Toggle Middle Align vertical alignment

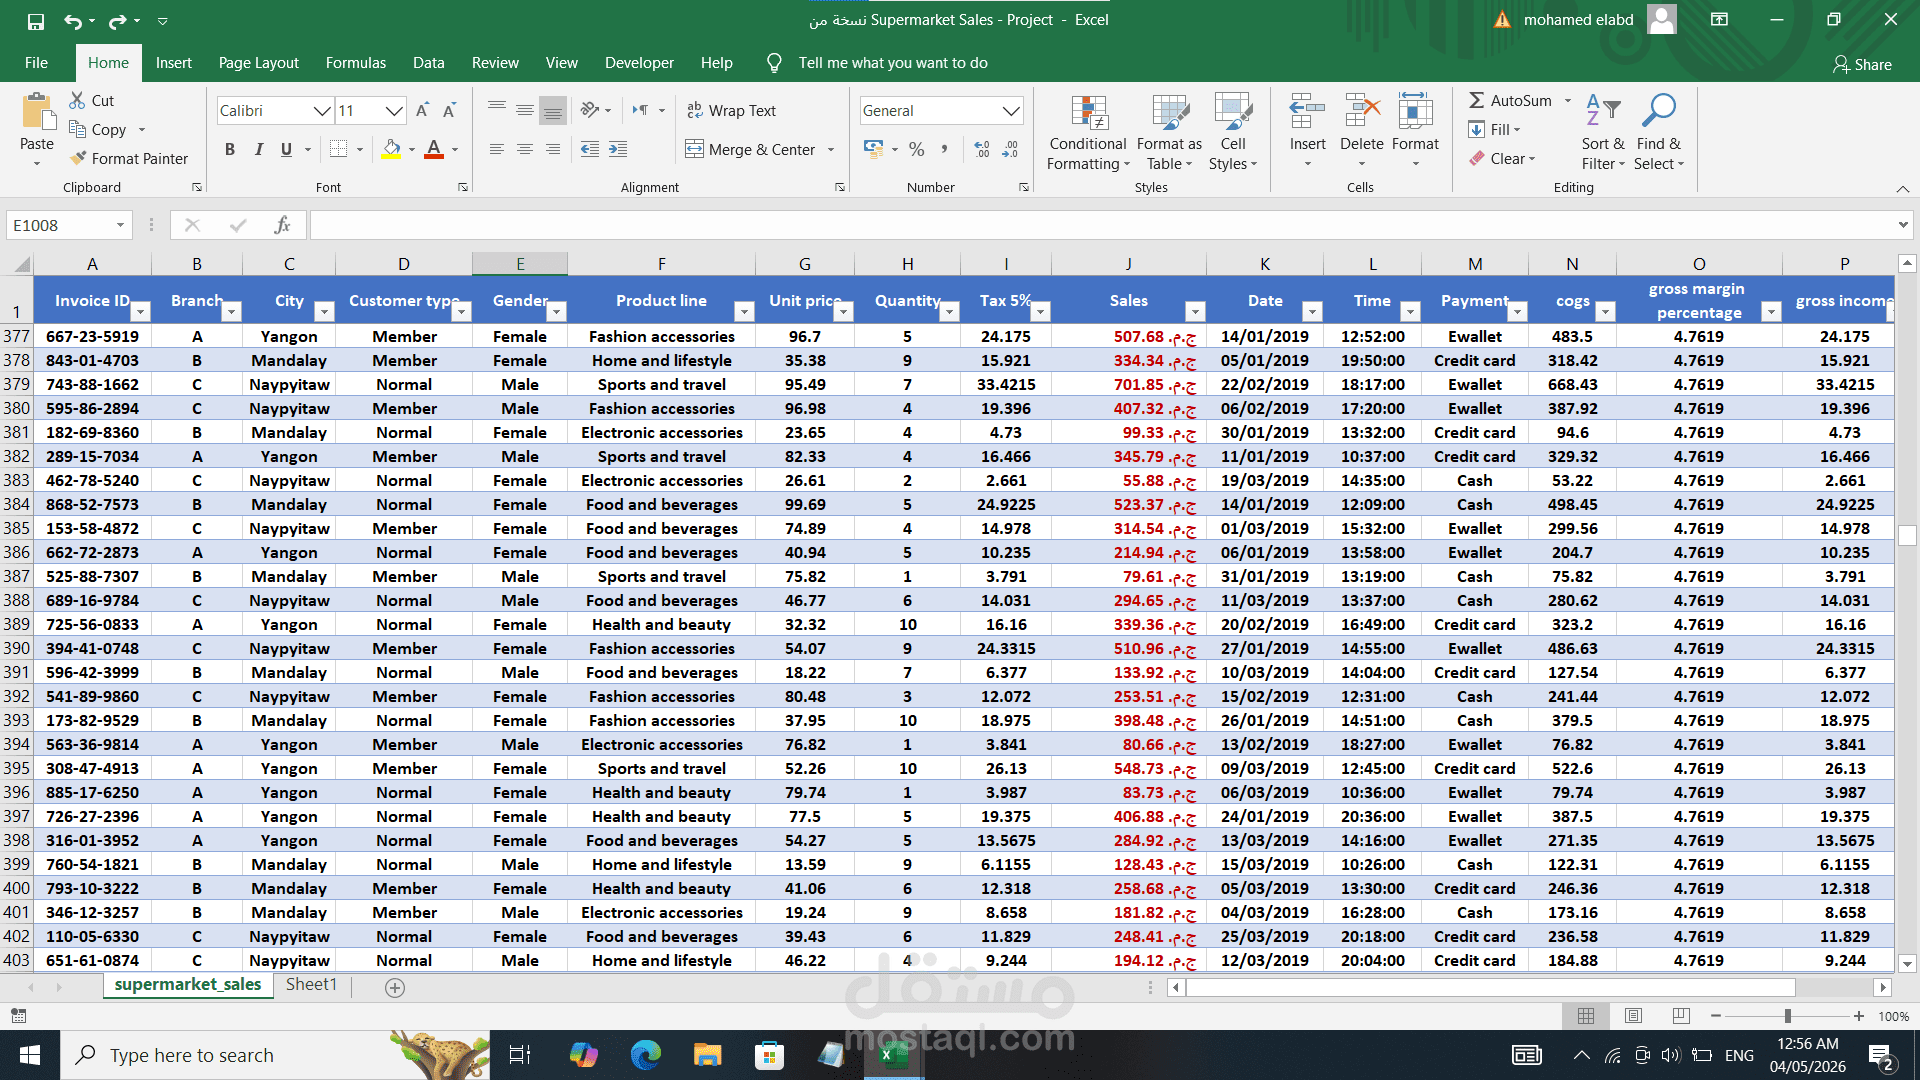[524, 110]
